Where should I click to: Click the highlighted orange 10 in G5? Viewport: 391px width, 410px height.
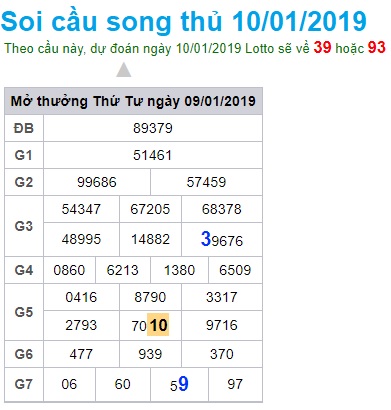point(158,325)
